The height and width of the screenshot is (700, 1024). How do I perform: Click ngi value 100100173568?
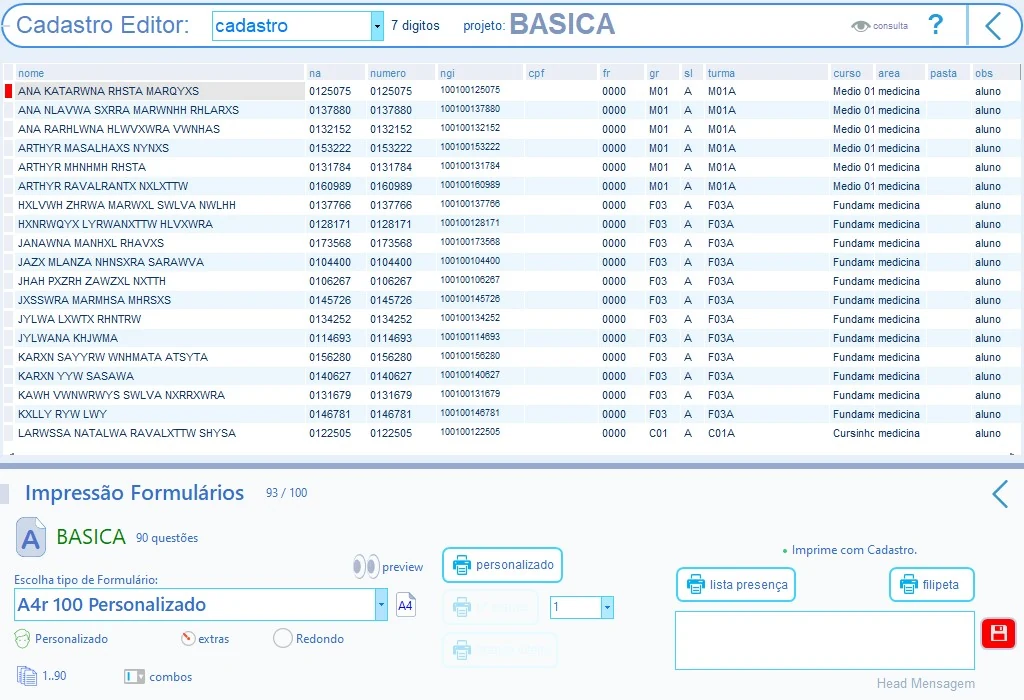tap(470, 242)
